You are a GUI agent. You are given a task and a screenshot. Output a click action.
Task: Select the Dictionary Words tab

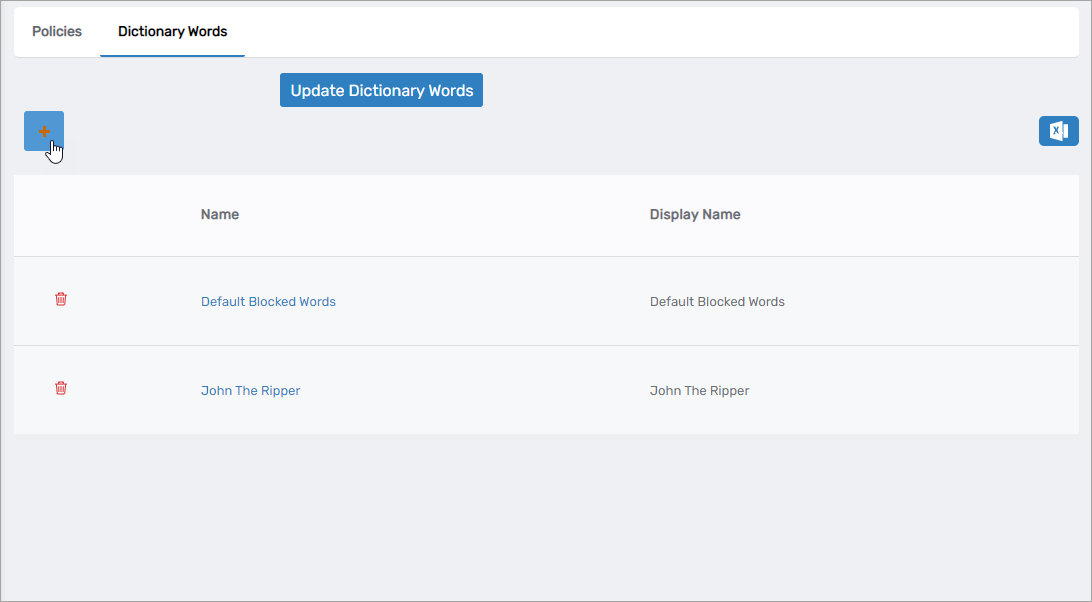pos(172,32)
